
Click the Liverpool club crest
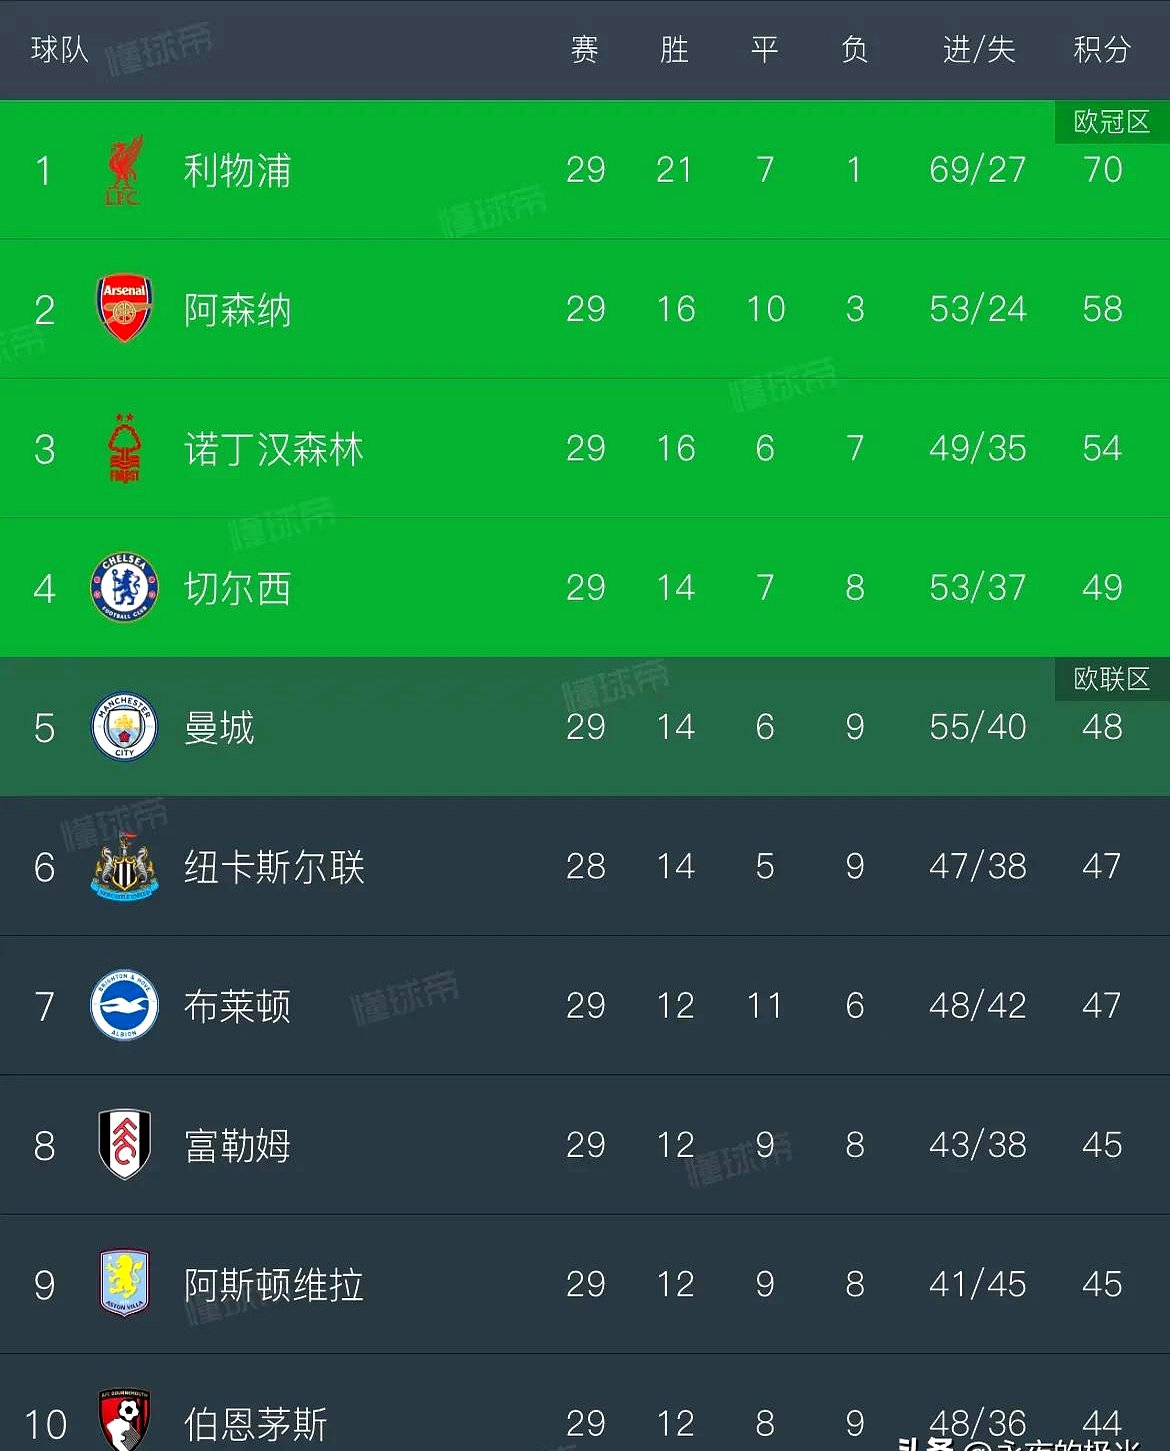tap(124, 170)
